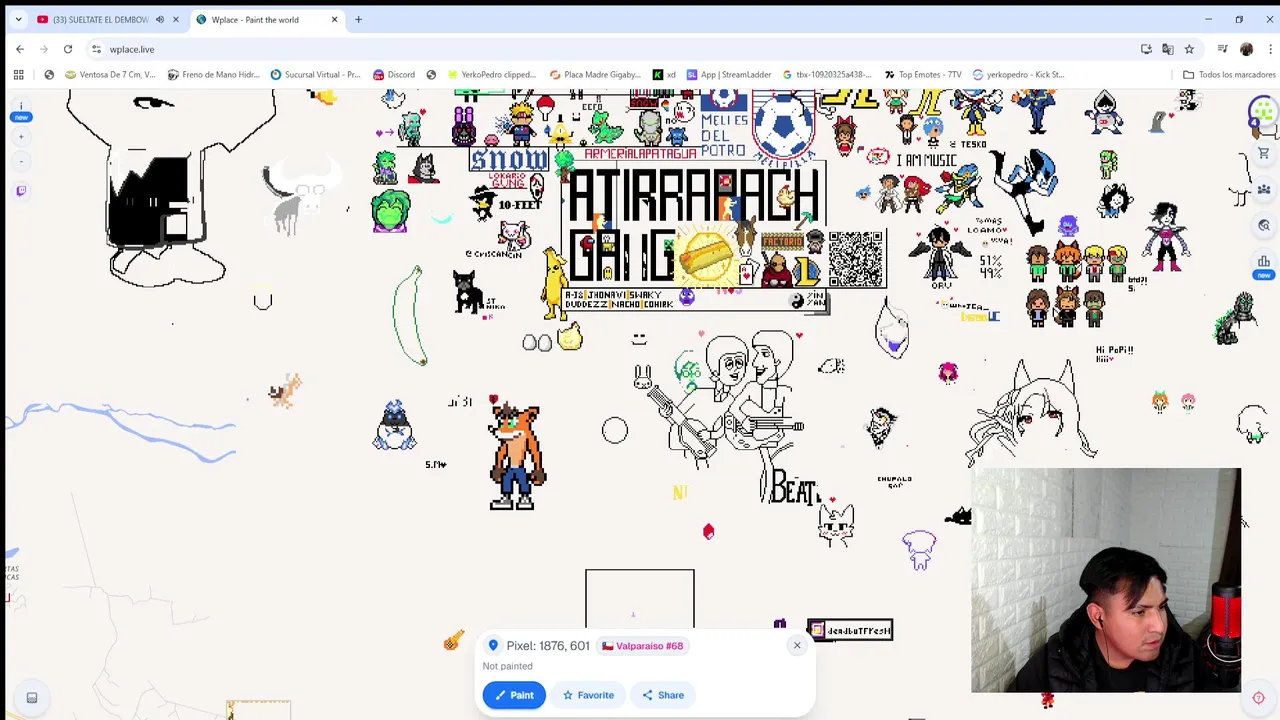Zoom in with the plus map button
Viewport: 1280px width, 720px height.
point(21,139)
